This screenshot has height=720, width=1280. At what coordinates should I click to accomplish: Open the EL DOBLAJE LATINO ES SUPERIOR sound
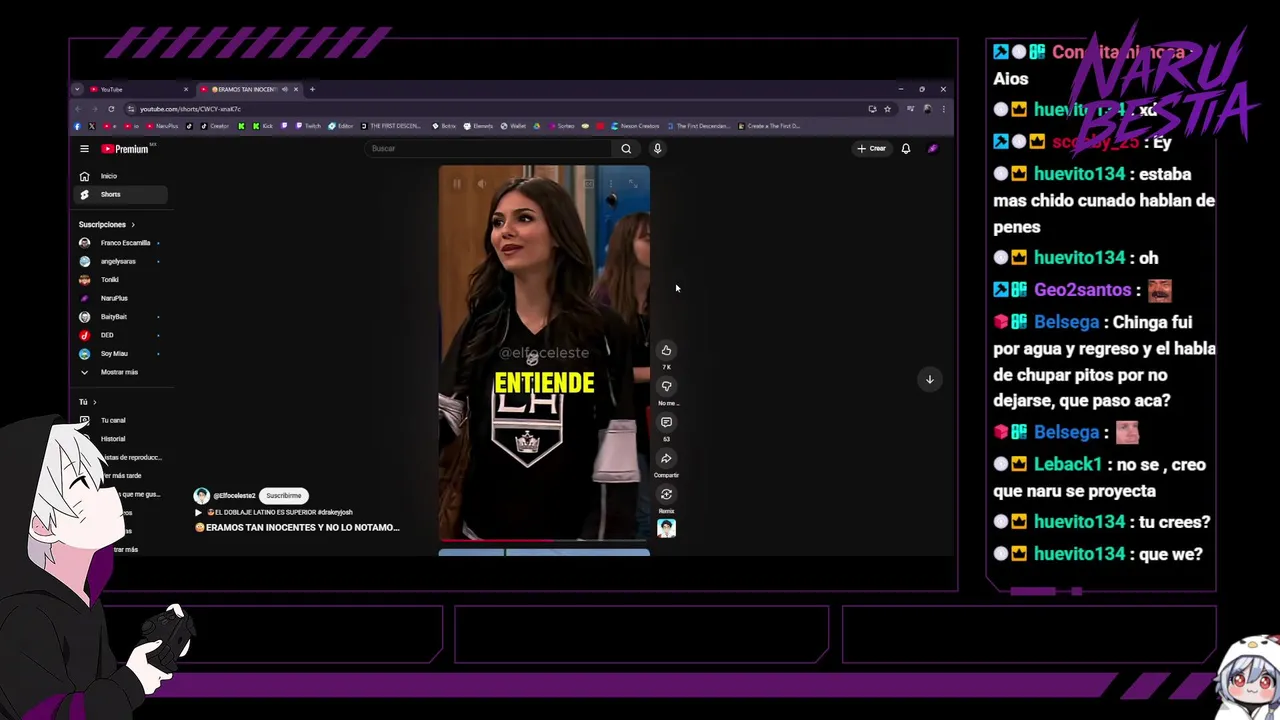274,512
